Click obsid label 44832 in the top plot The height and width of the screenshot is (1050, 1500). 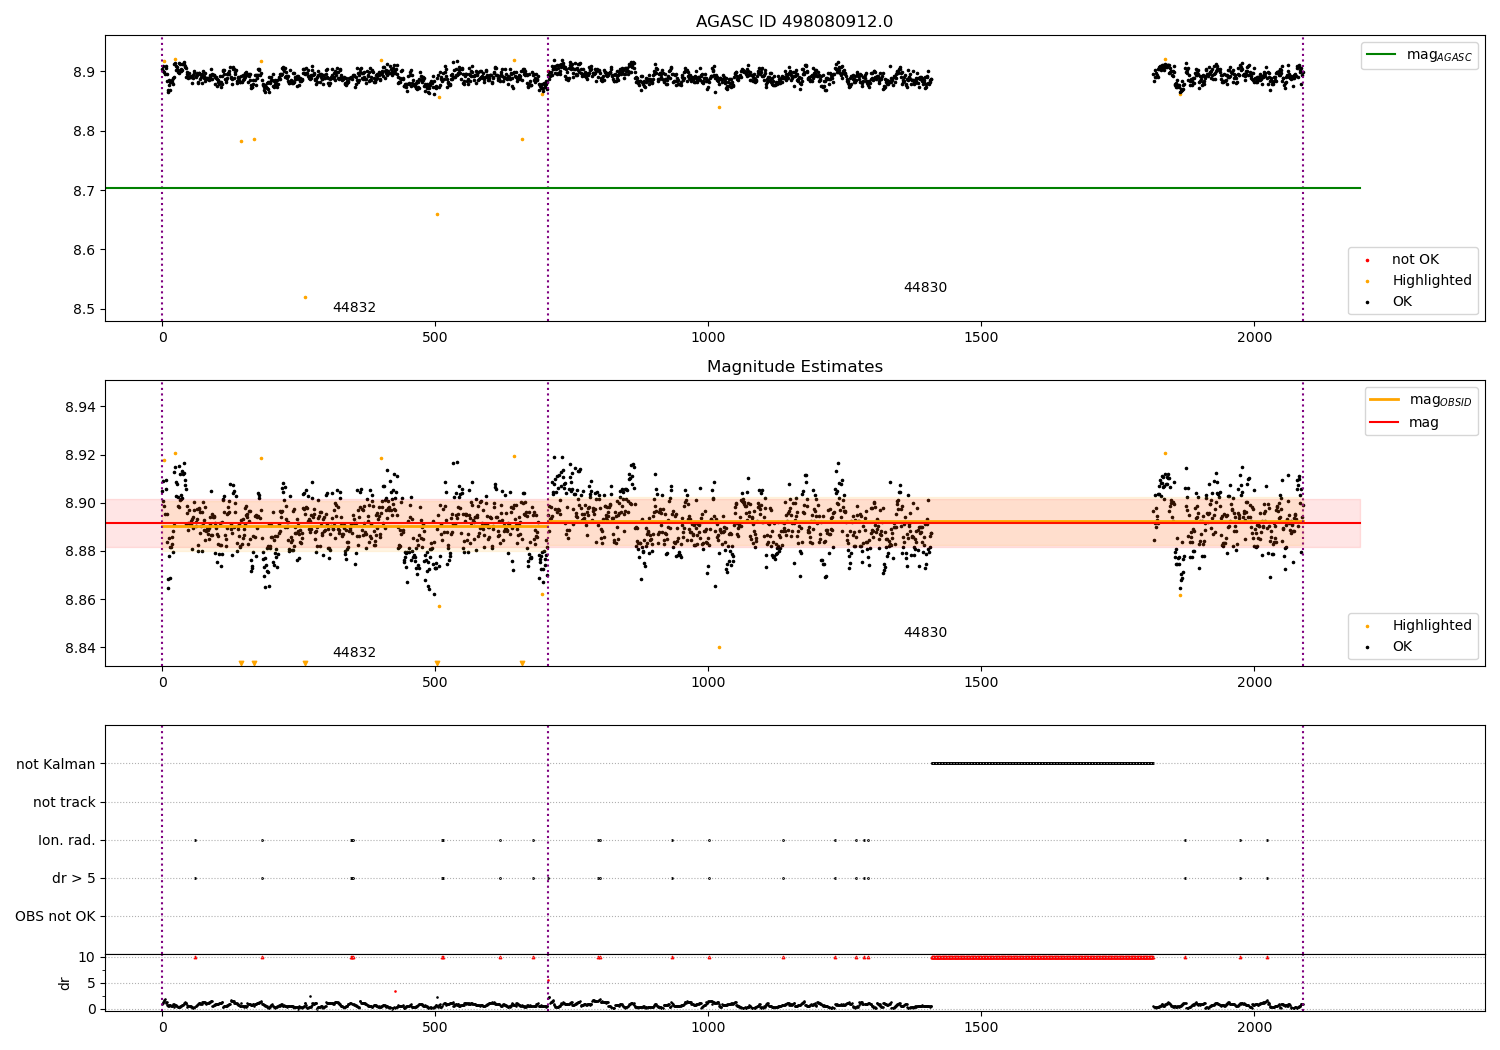[x=354, y=308]
